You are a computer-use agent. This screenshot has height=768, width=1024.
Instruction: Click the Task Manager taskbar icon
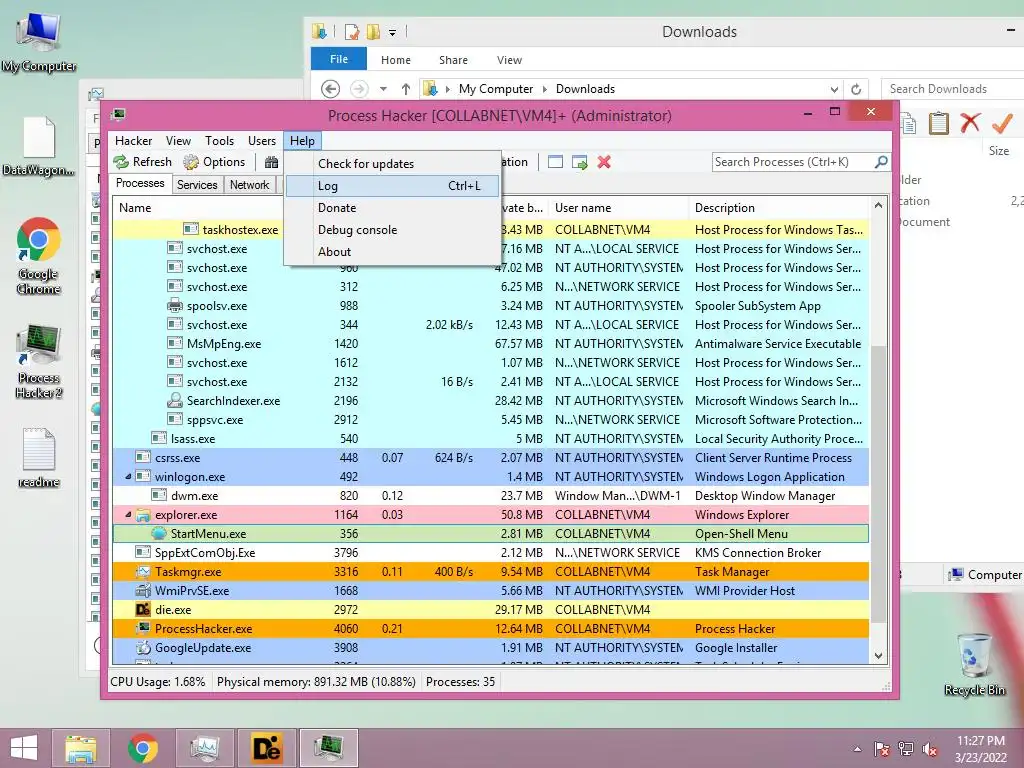click(205, 748)
